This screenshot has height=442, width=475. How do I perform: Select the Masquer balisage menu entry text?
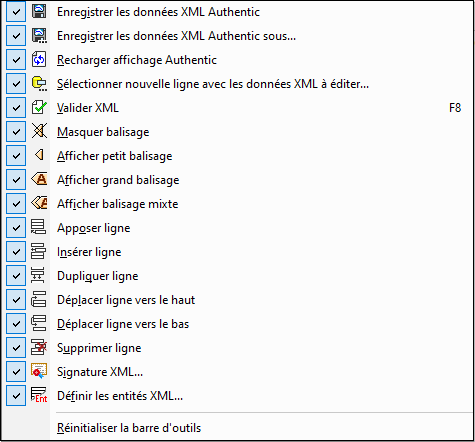click(x=103, y=132)
